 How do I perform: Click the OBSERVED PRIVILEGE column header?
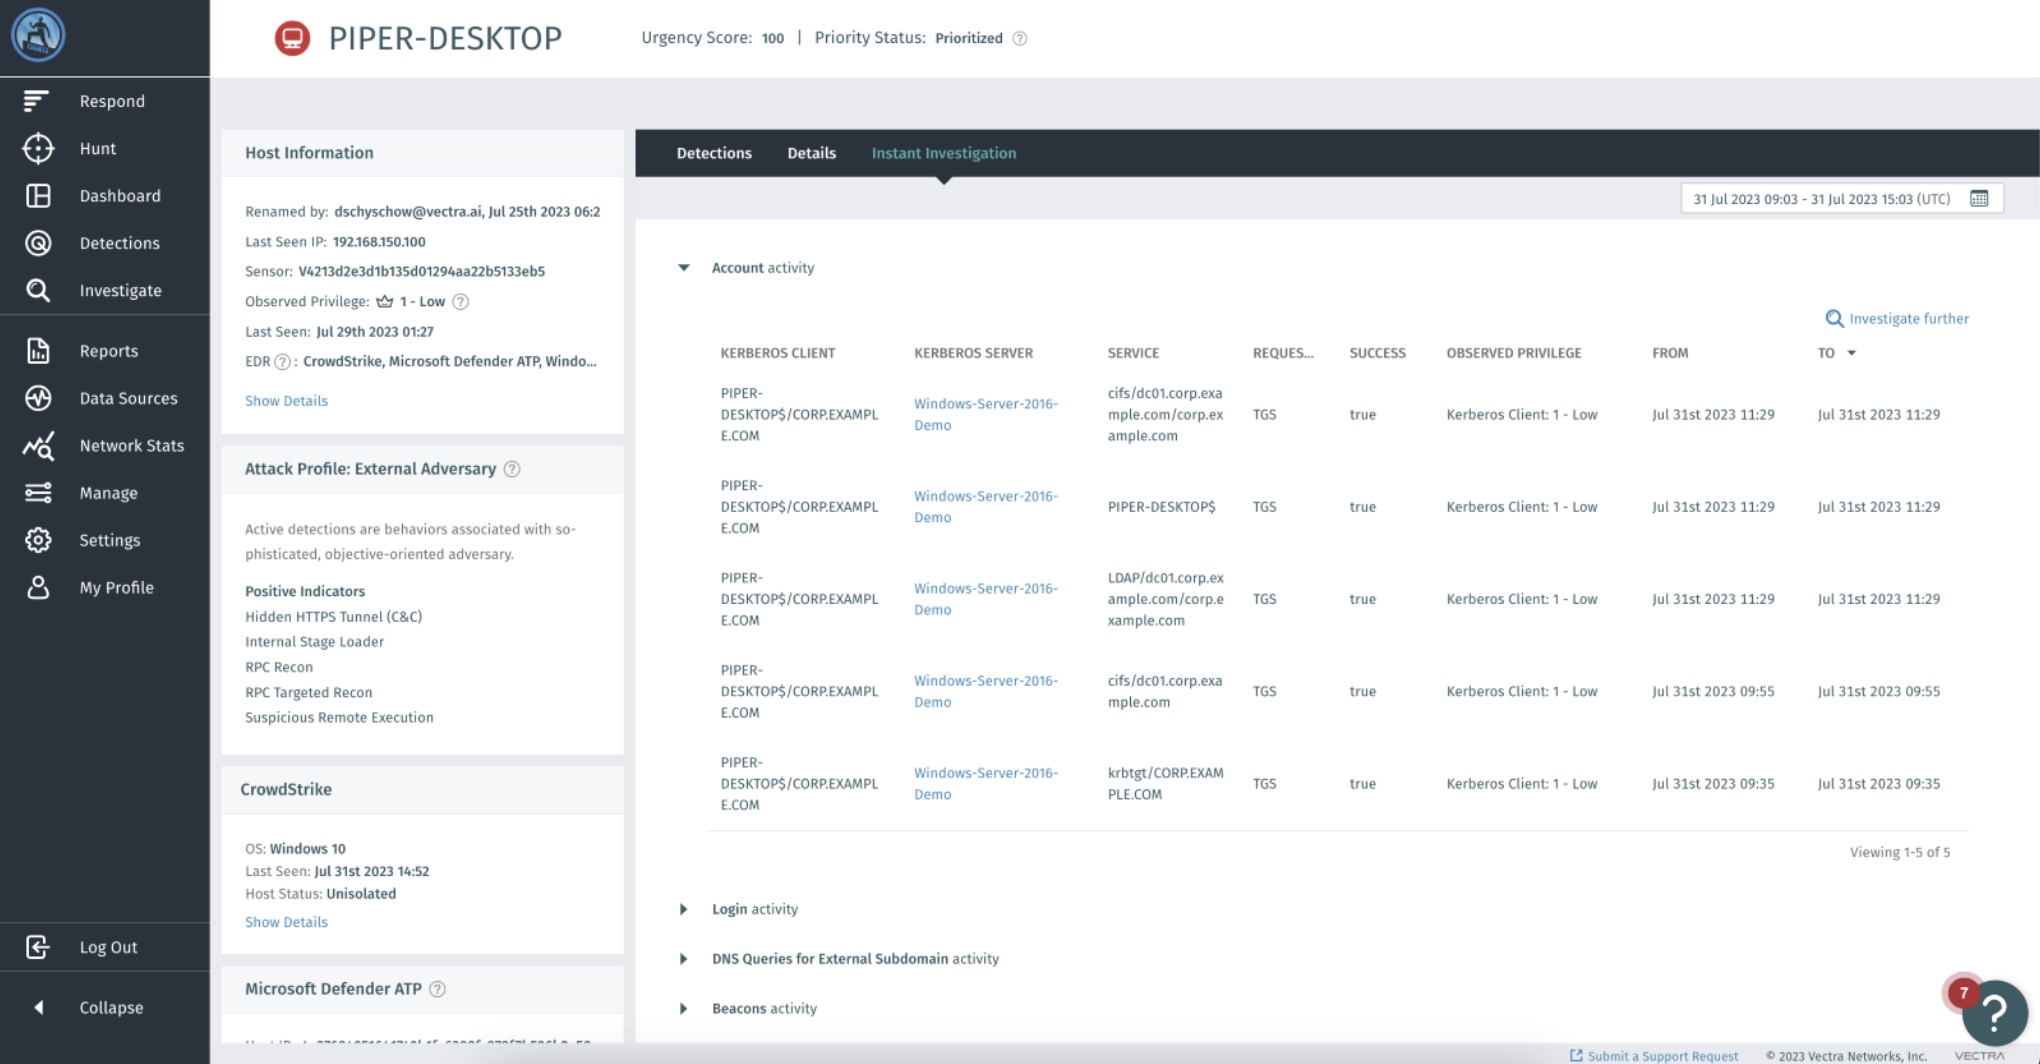1513,353
